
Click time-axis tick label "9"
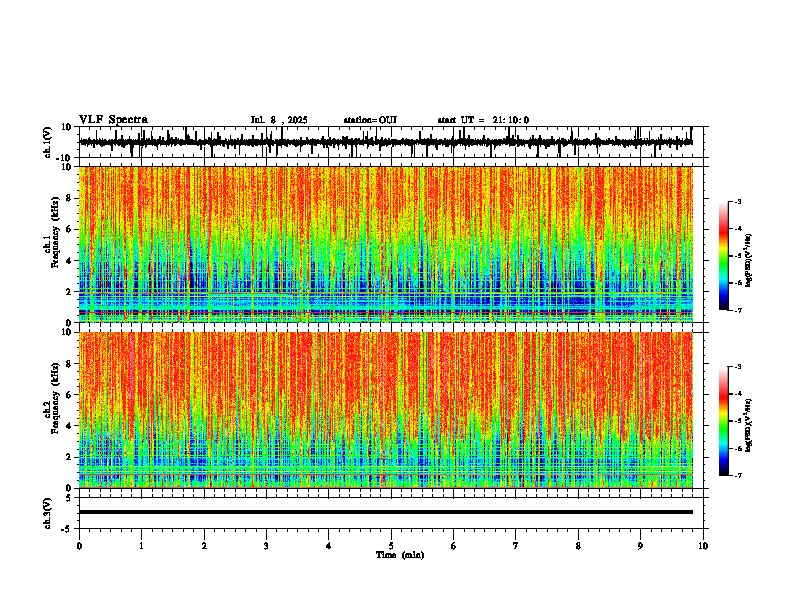point(640,546)
